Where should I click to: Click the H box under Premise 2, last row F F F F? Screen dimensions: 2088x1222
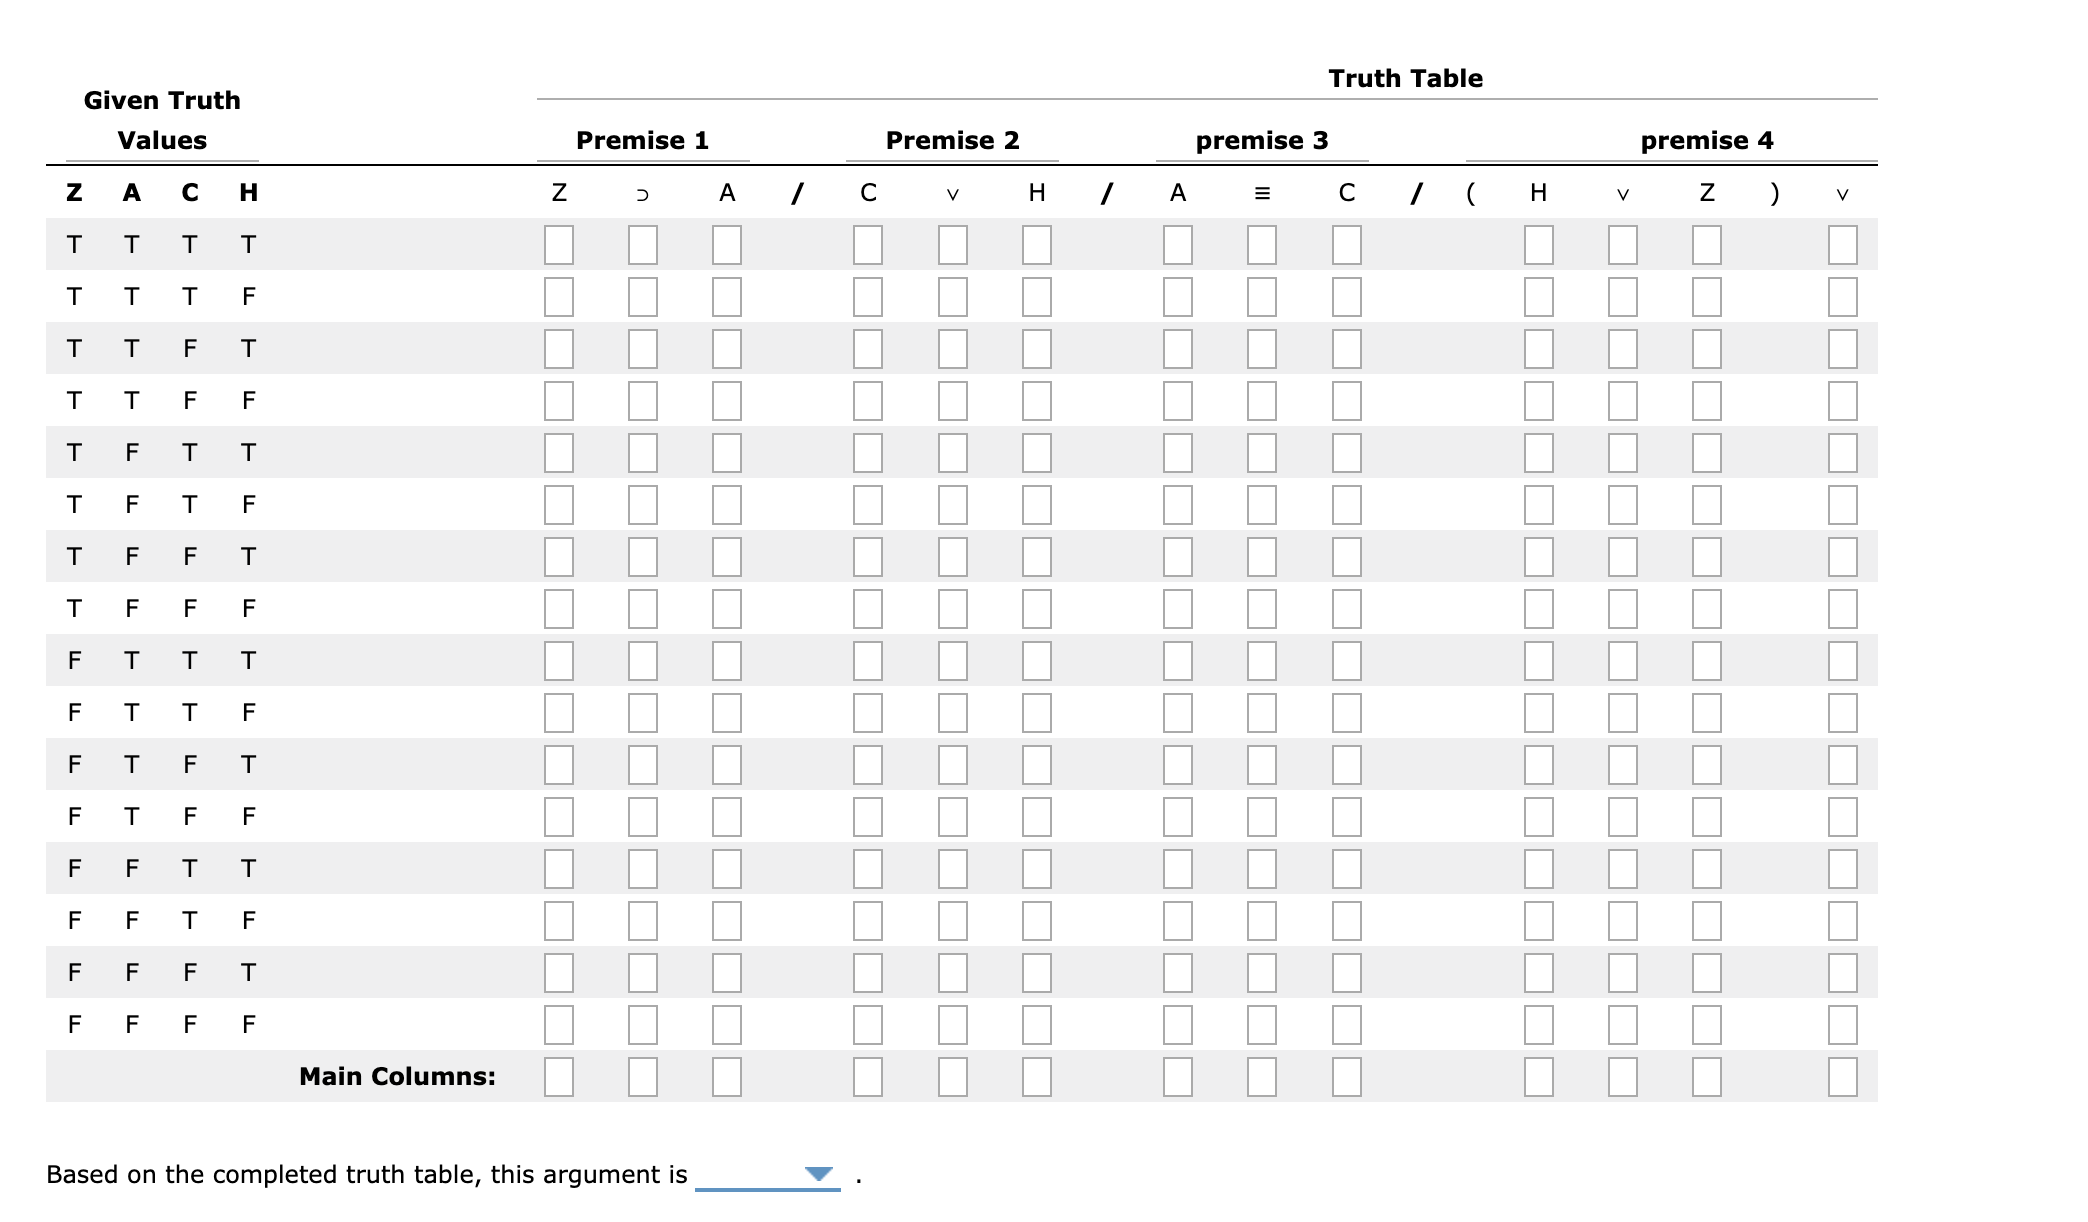[x=1037, y=1023]
